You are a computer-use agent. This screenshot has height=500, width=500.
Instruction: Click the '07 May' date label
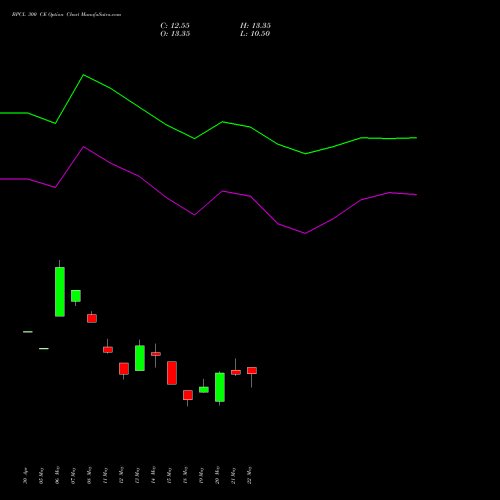[74, 476]
